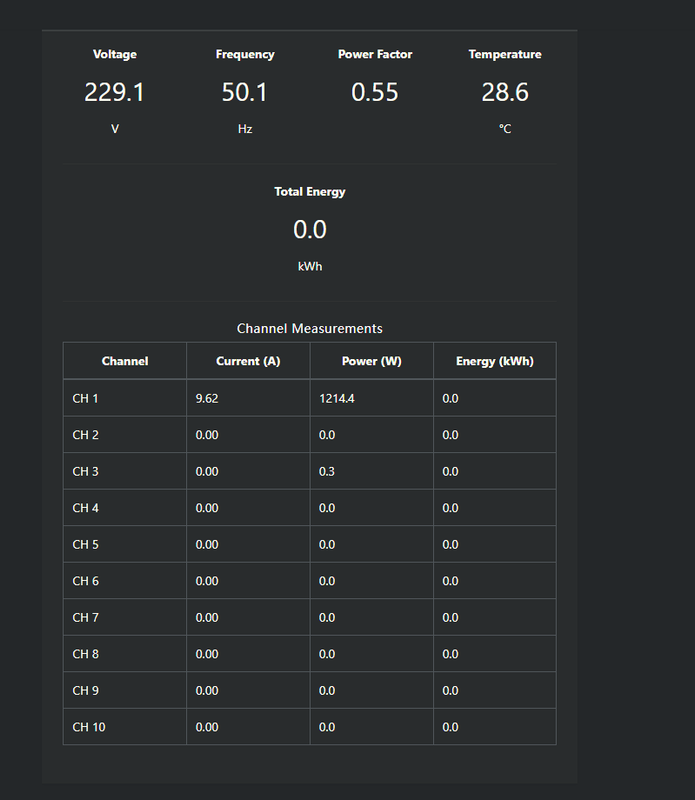Screen dimensions: 695x800
Task: Click the CH 10 current cell
Action: pyautogui.click(x=248, y=727)
